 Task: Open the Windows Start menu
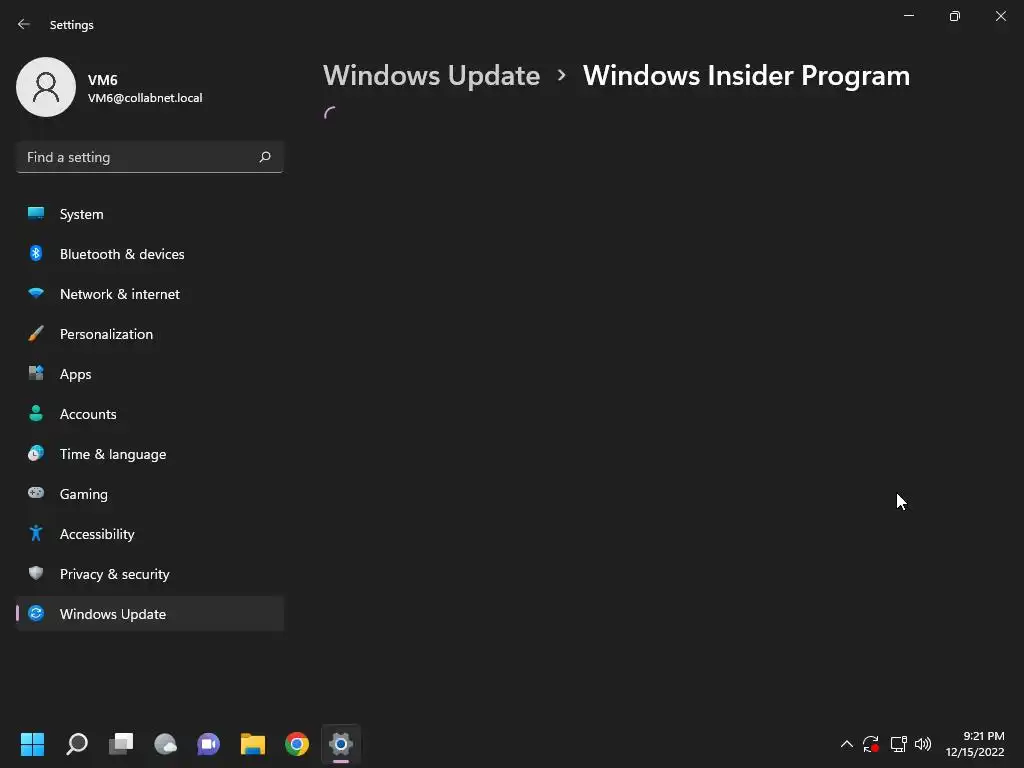coord(32,744)
